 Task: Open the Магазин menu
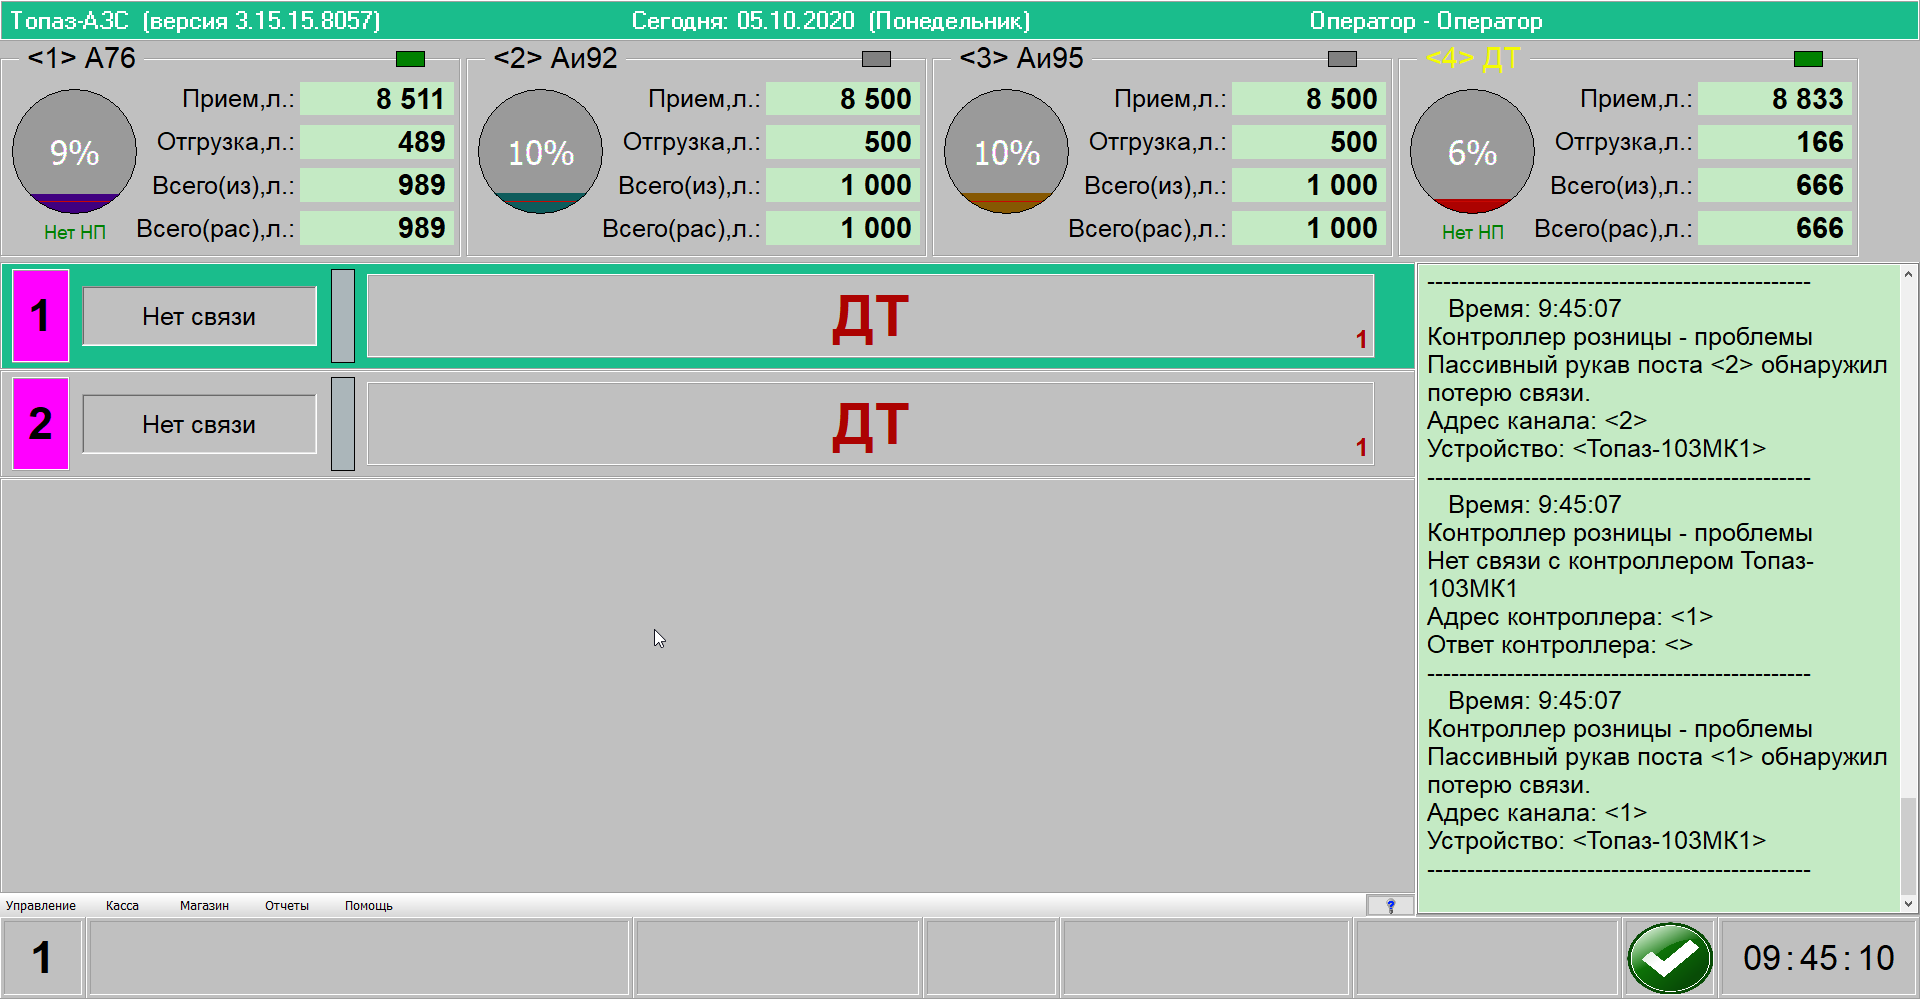[x=204, y=906]
